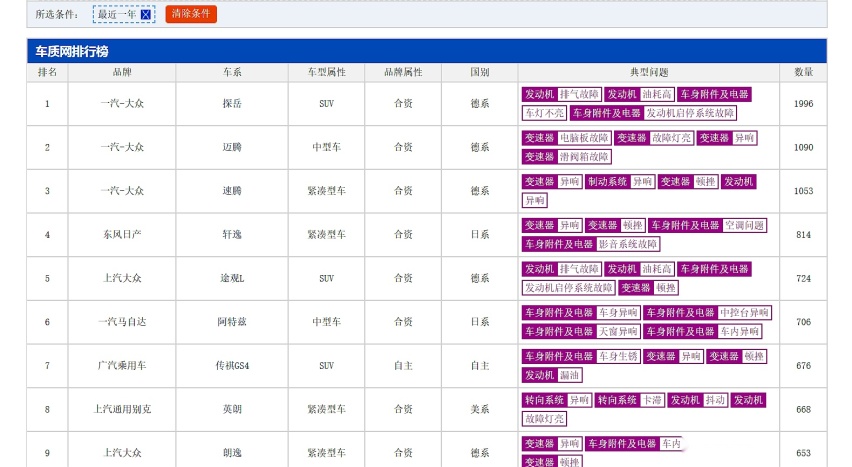Image resolution: width=852 pixels, height=467 pixels.
Task: Click the 日系 cell in the 轩逸 row
Action: pyautogui.click(x=479, y=235)
